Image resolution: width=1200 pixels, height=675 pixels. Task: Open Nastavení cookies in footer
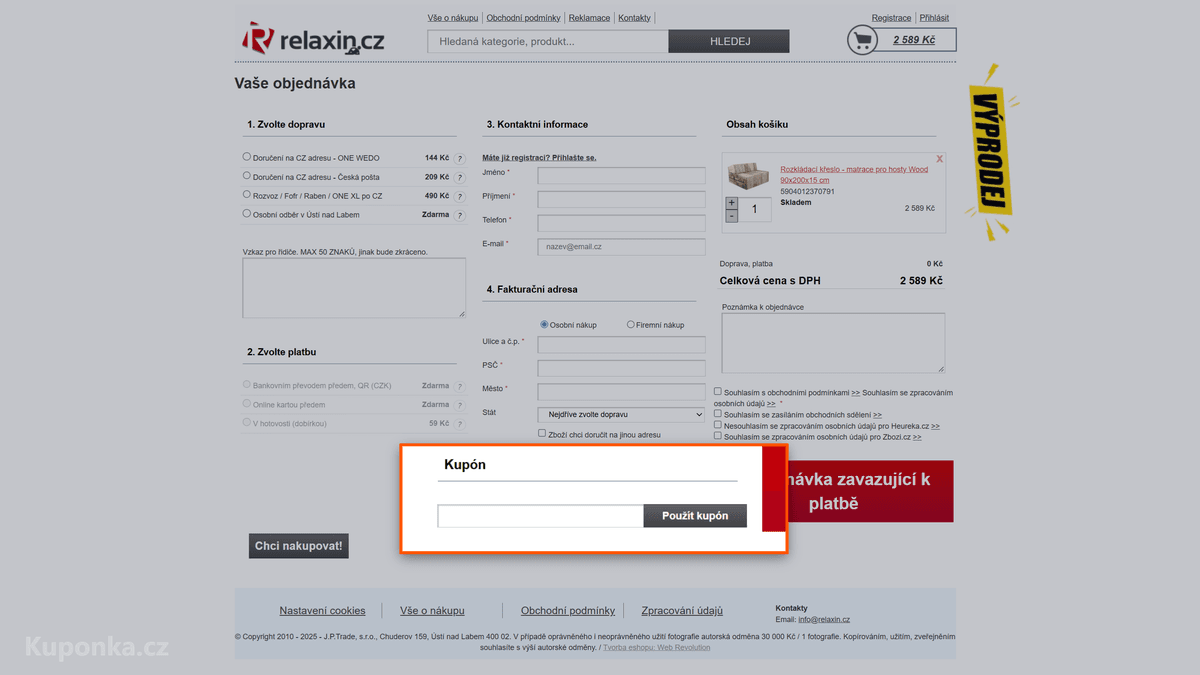coord(322,611)
